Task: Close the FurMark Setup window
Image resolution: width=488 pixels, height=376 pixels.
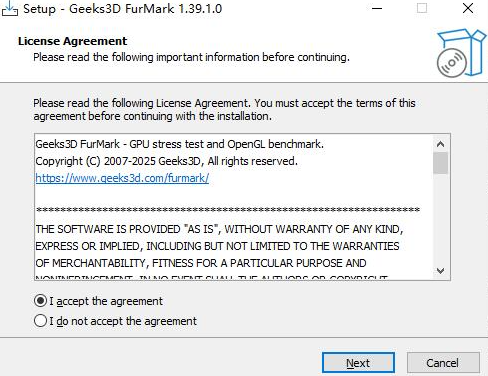Action: (x=468, y=8)
